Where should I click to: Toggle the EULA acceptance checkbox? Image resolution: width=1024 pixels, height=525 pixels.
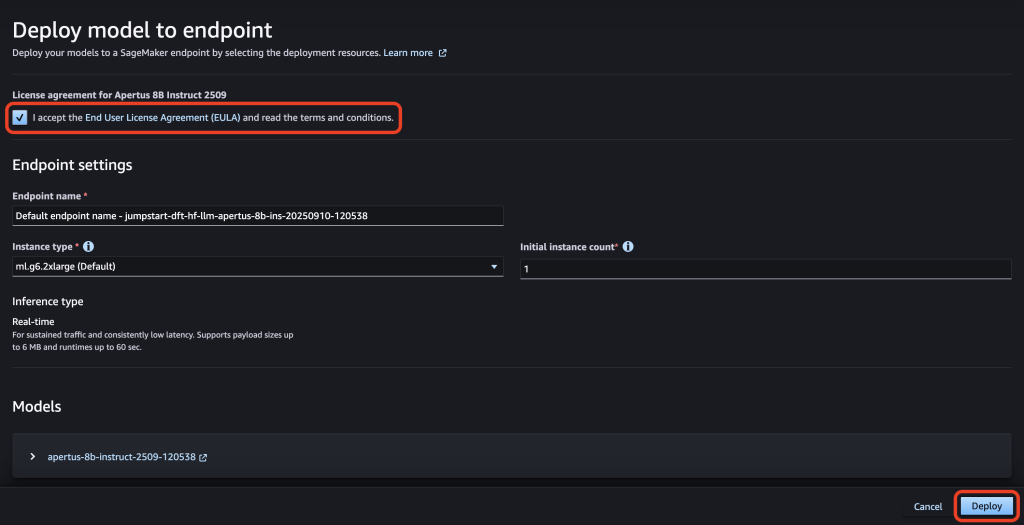[20, 118]
